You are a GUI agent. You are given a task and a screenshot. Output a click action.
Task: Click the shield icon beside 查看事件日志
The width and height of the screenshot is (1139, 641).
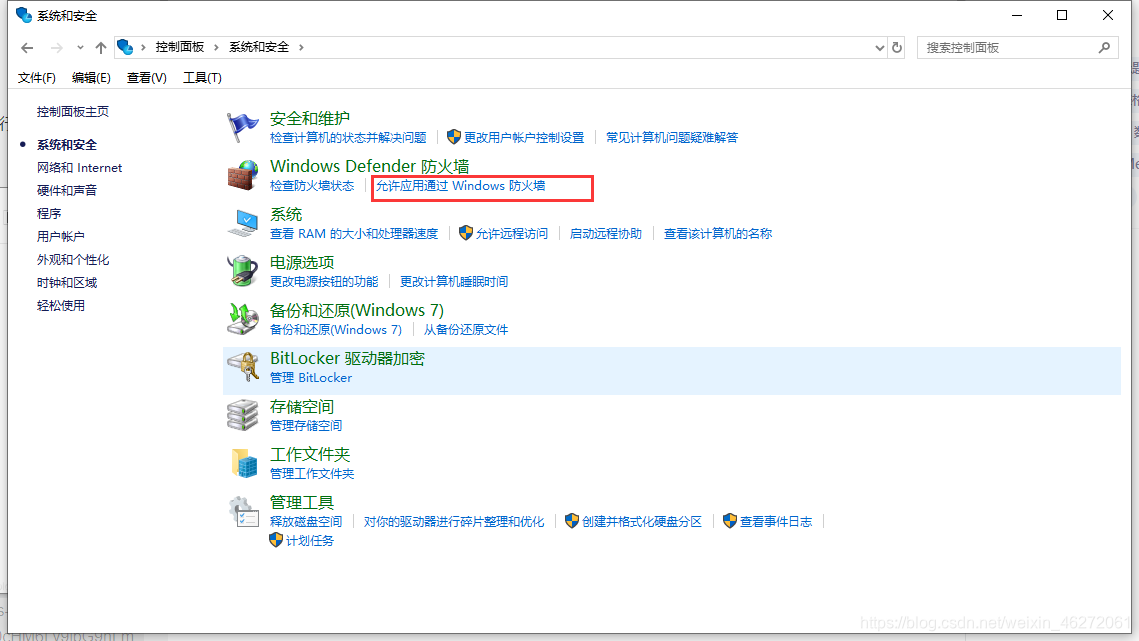click(x=730, y=520)
